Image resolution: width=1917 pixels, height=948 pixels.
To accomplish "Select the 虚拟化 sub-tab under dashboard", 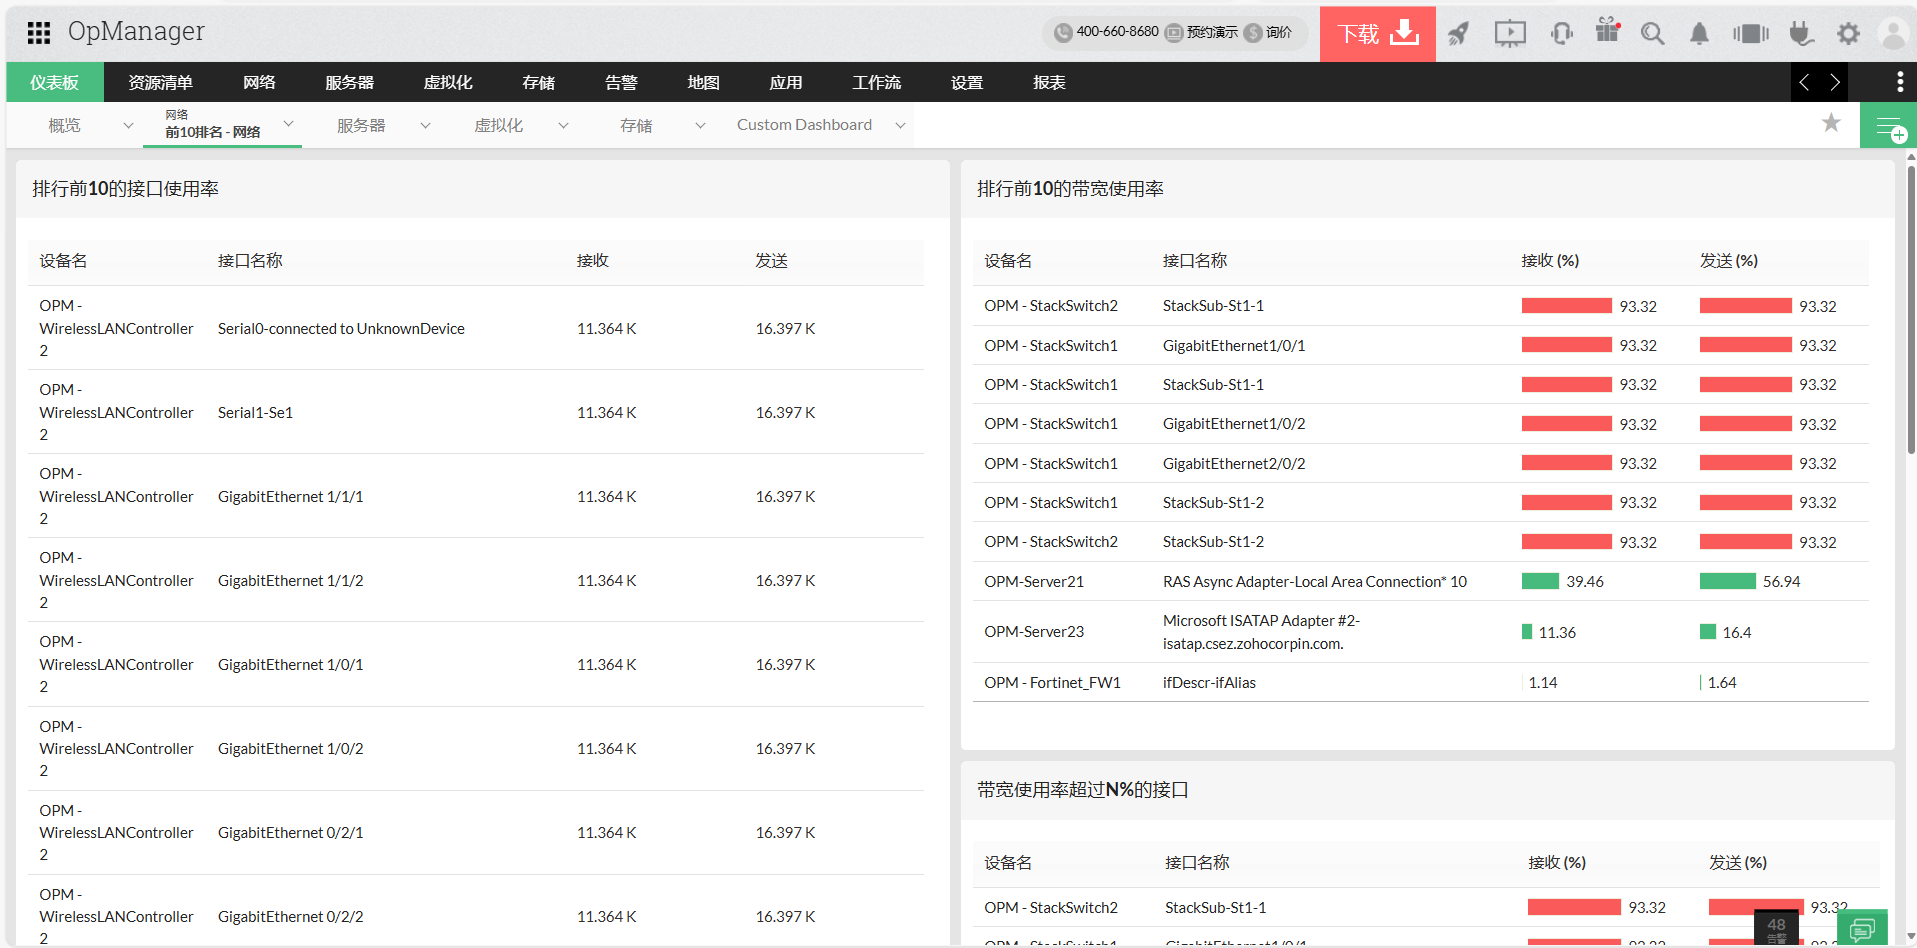I will pos(498,125).
